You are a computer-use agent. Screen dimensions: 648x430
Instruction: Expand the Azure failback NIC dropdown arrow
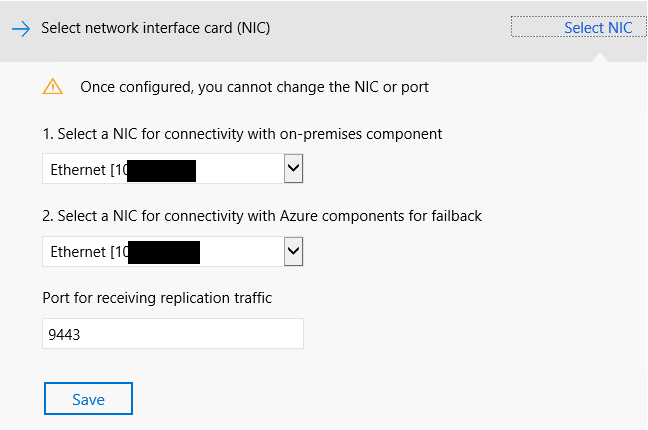click(293, 251)
